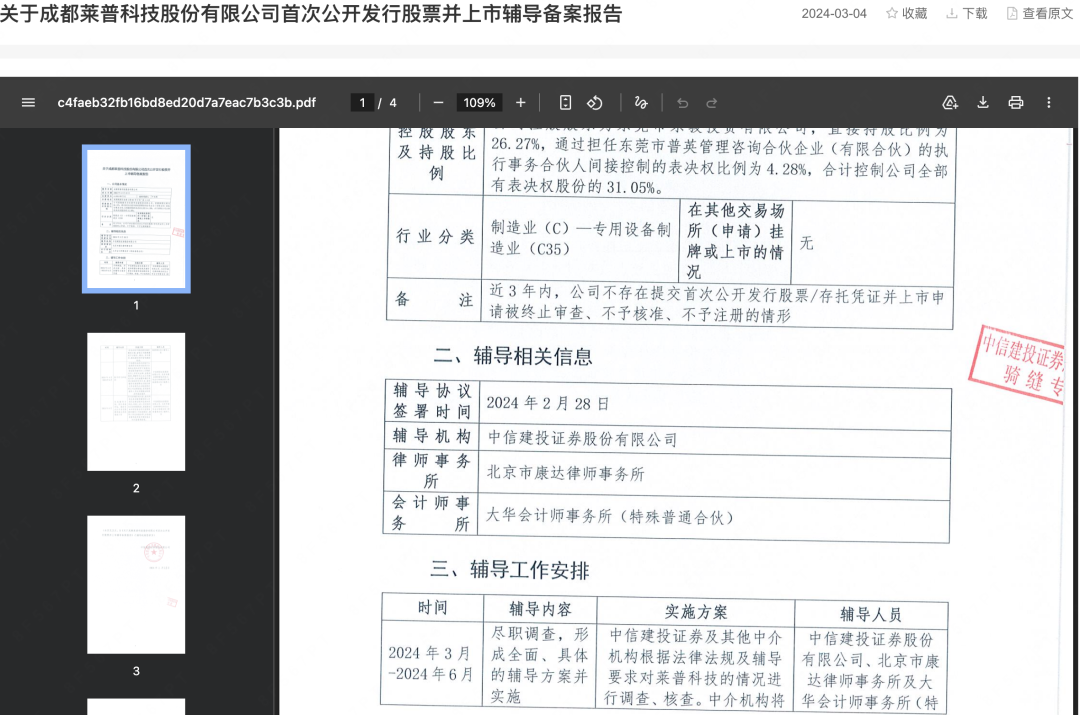Click the 辅导人员 column header
The image size is (1080, 715).
[871, 614]
